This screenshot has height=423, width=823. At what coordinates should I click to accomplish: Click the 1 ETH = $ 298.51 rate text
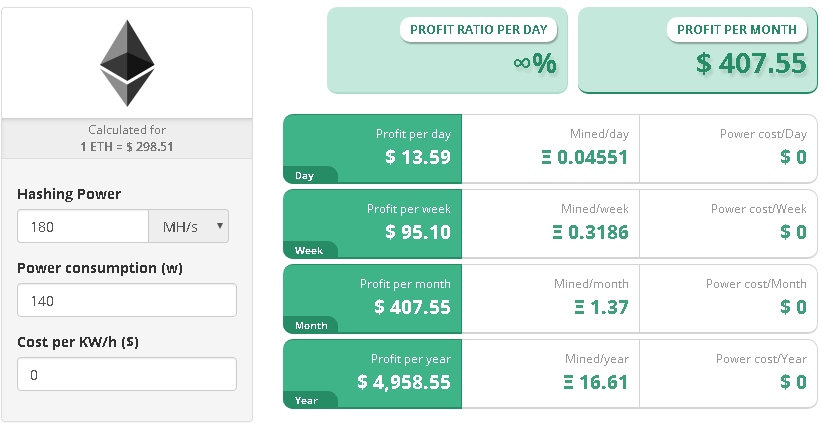pyautogui.click(x=126, y=146)
